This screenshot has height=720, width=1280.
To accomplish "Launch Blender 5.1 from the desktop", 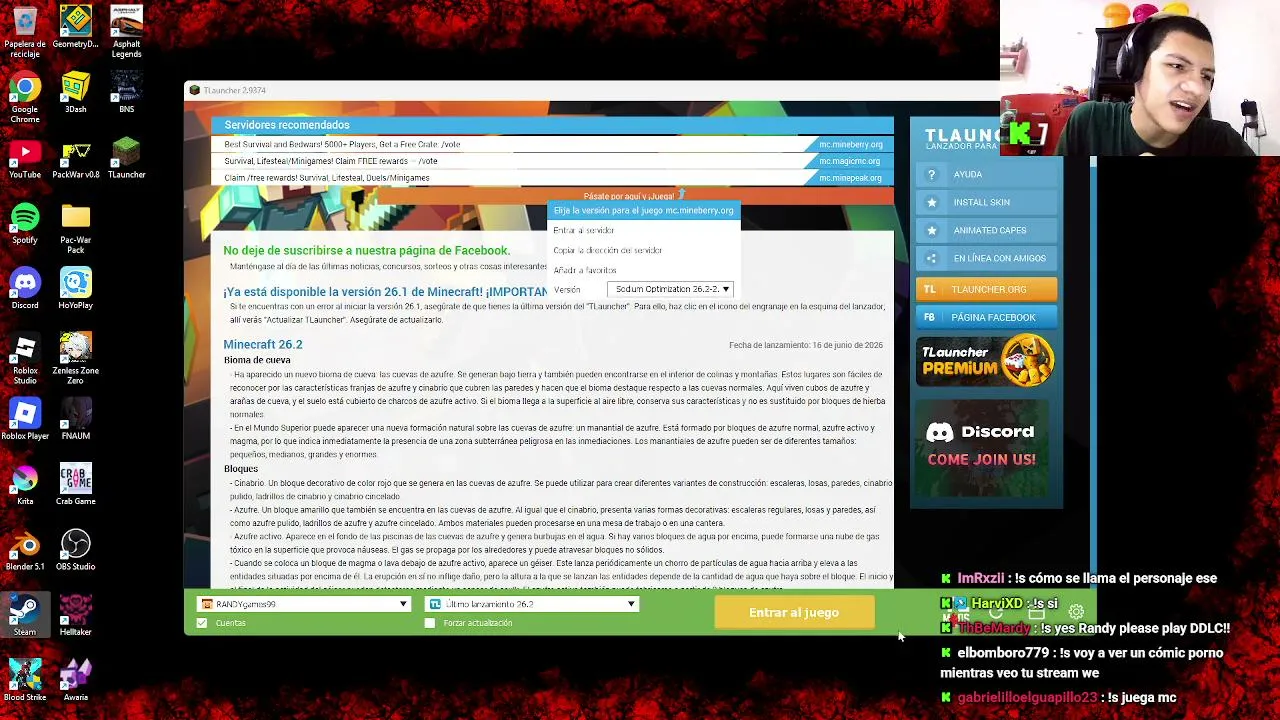I will tap(25, 551).
